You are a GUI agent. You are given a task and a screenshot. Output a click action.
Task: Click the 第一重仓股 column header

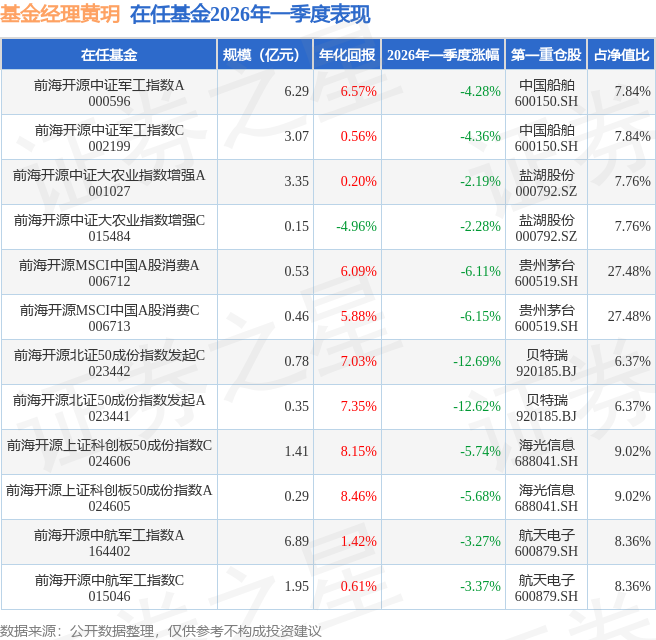[x=546, y=55]
